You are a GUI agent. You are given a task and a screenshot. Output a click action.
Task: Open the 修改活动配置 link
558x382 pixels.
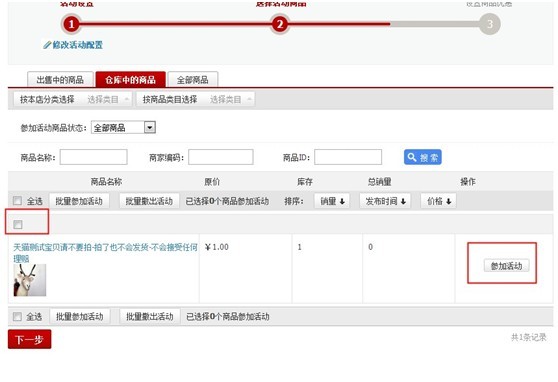pyautogui.click(x=78, y=45)
